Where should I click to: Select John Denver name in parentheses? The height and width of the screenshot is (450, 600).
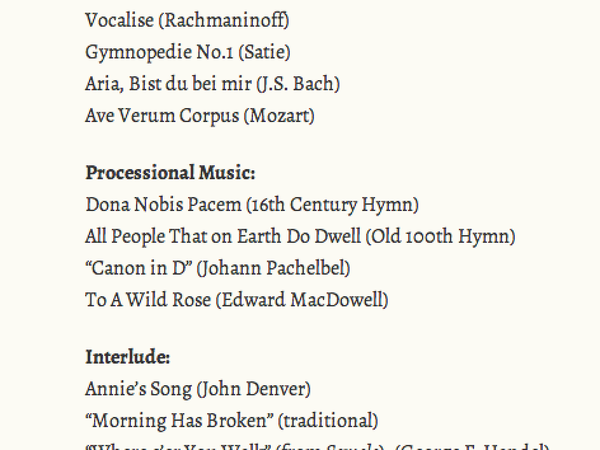254,389
